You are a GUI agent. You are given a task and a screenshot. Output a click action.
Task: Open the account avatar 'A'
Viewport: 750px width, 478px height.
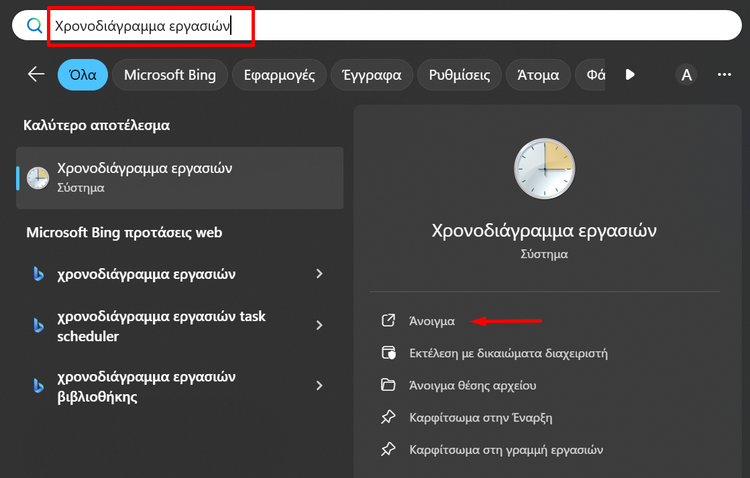pos(686,75)
